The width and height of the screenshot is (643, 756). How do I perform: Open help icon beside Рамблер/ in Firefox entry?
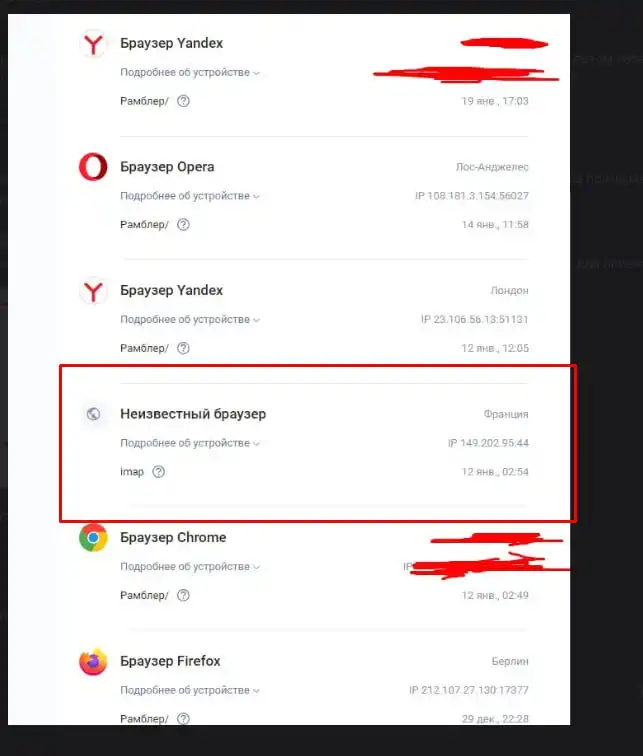coord(183,719)
